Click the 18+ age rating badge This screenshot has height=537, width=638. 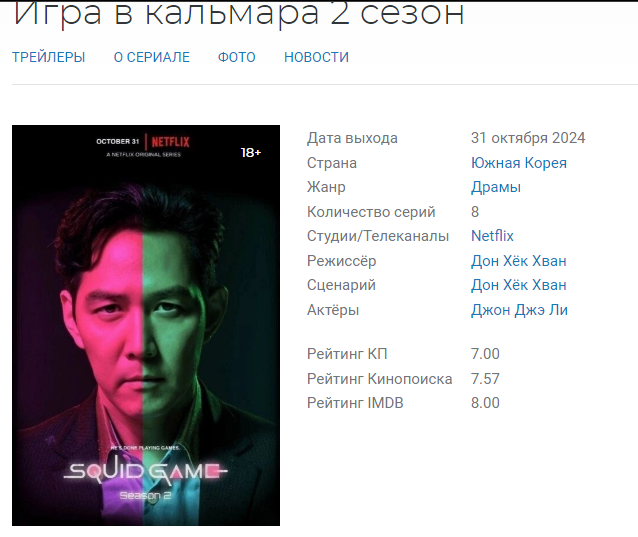[x=251, y=153]
